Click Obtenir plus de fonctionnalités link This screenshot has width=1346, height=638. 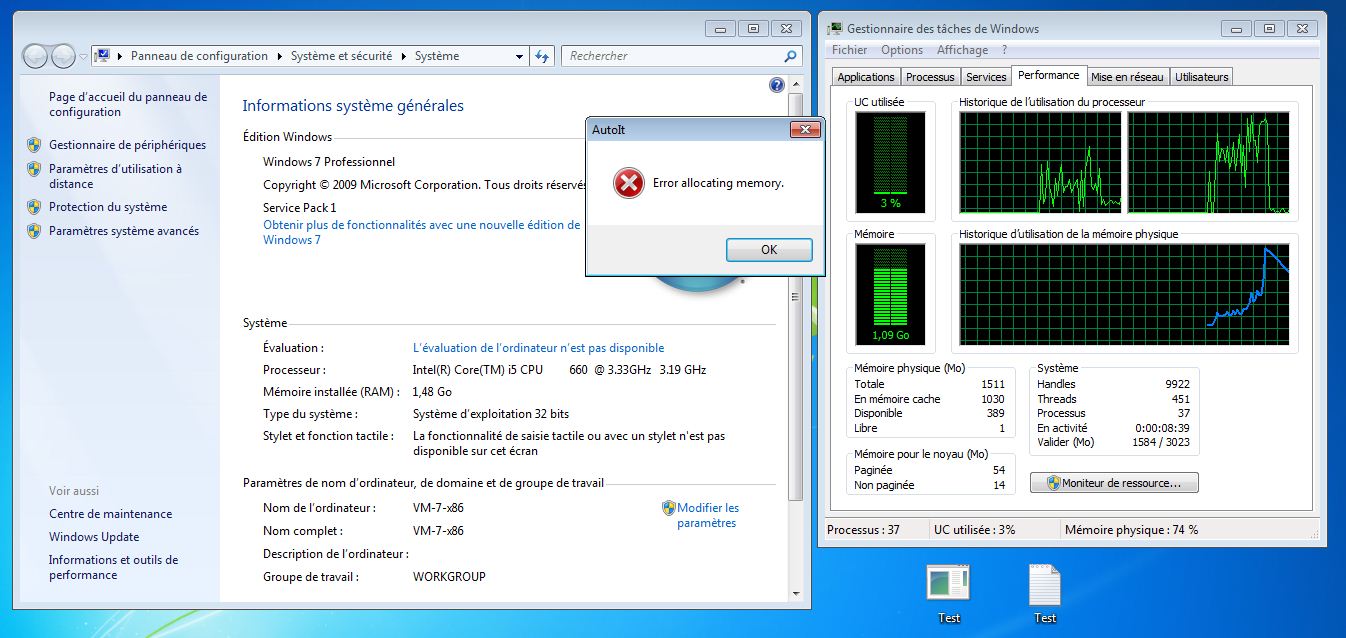click(421, 232)
